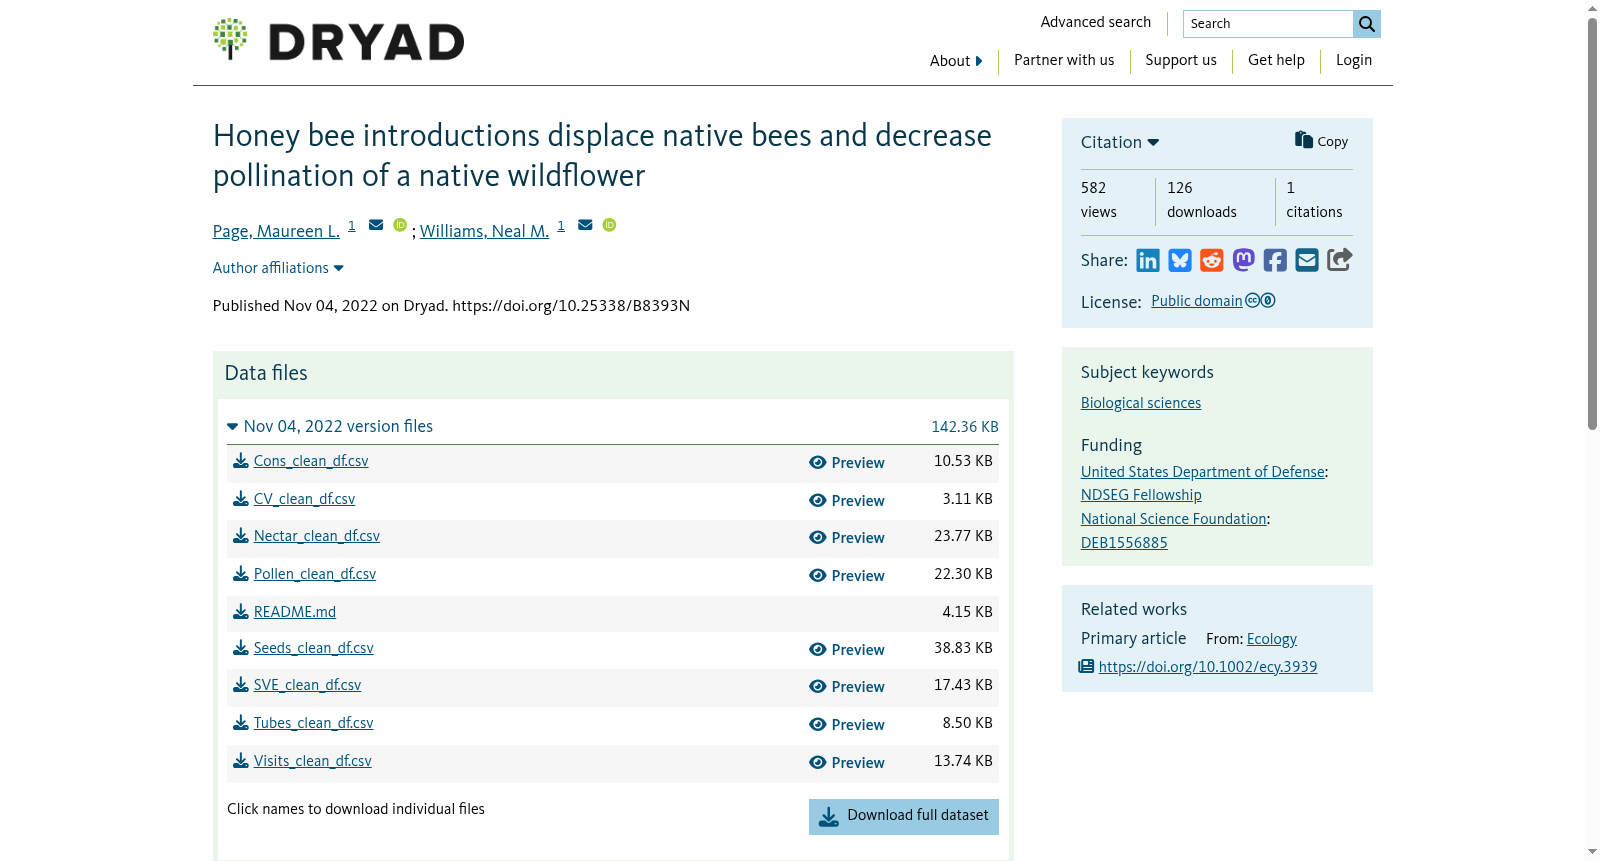Expand Author affiliations
Screen dimensions: 1600x861
coord(278,268)
